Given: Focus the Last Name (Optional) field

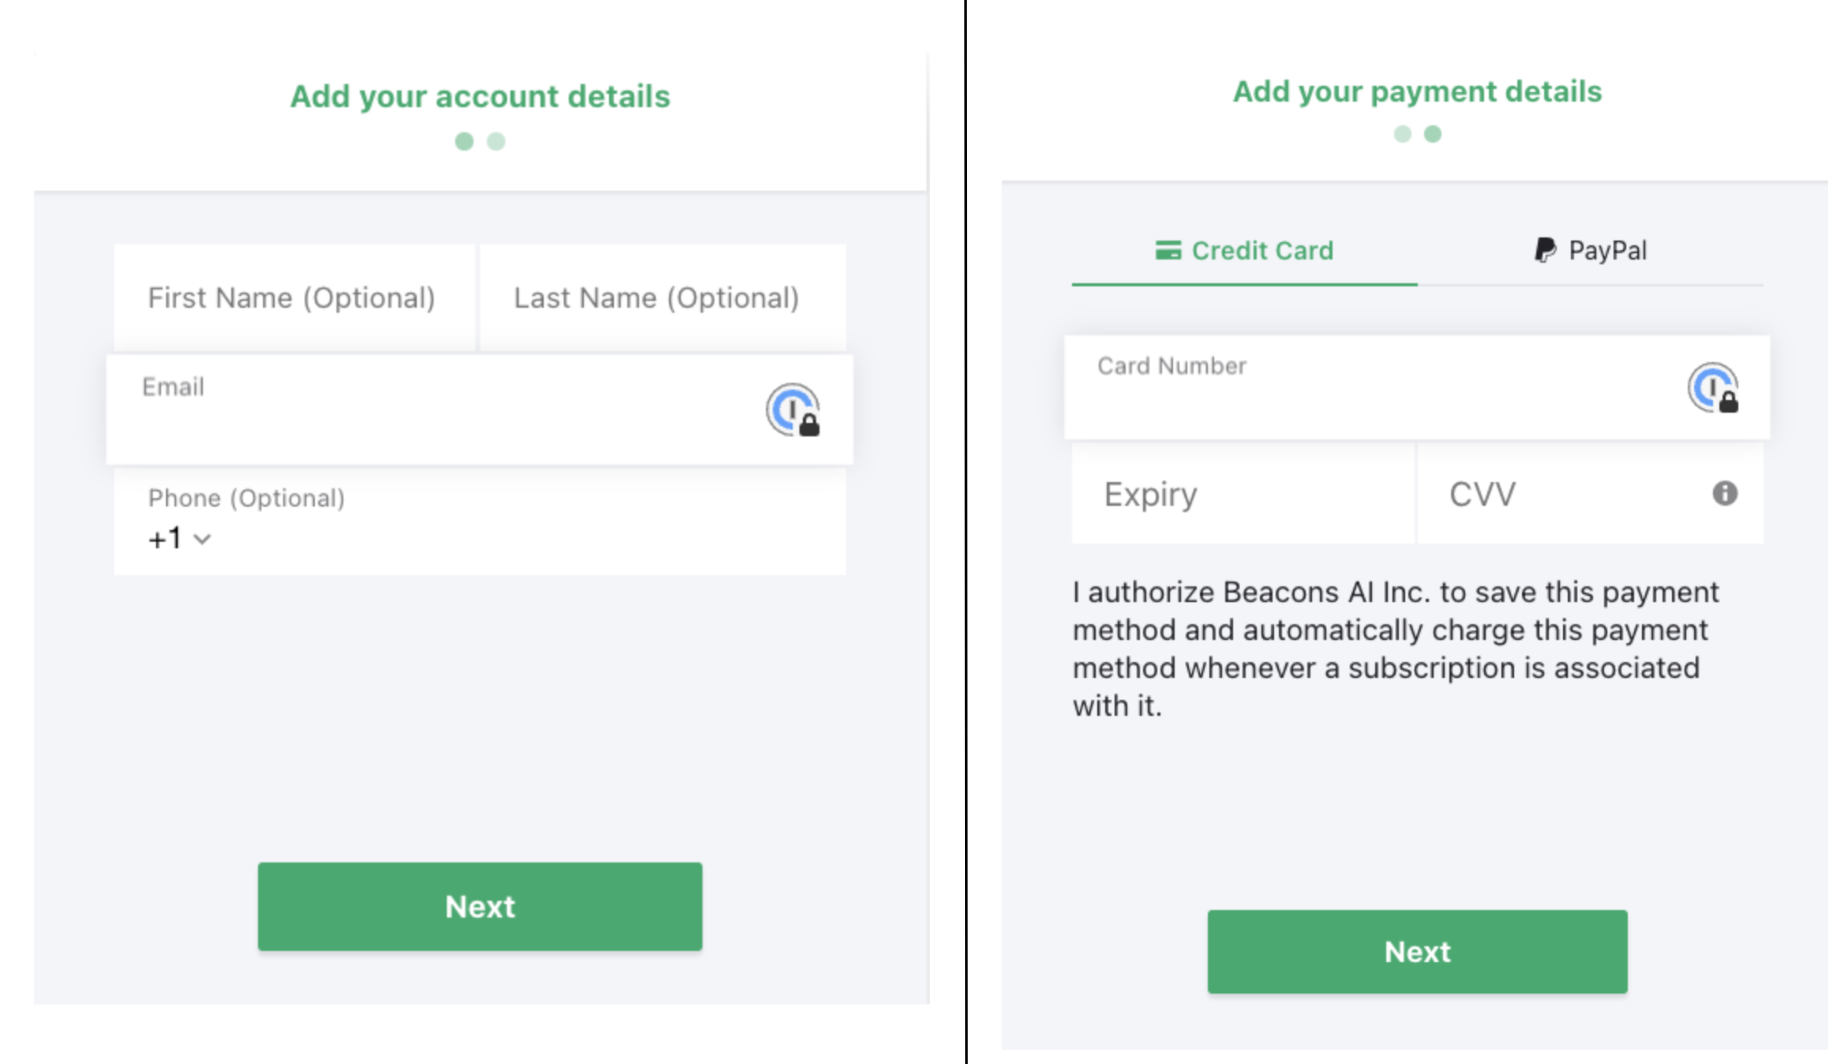Looking at the screenshot, I should [662, 298].
